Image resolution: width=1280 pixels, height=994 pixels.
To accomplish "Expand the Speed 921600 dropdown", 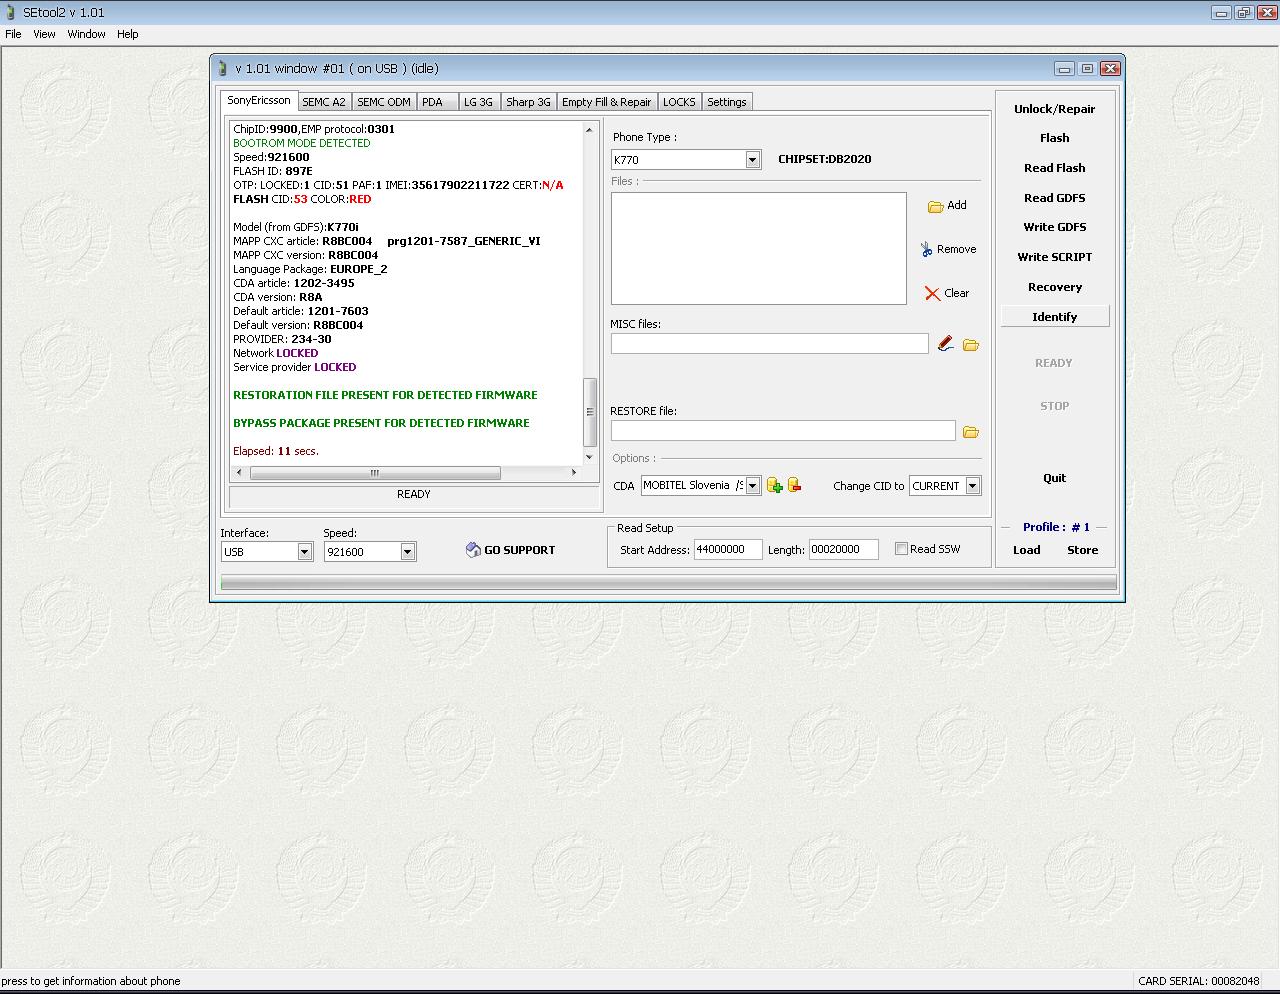I will click(x=407, y=552).
